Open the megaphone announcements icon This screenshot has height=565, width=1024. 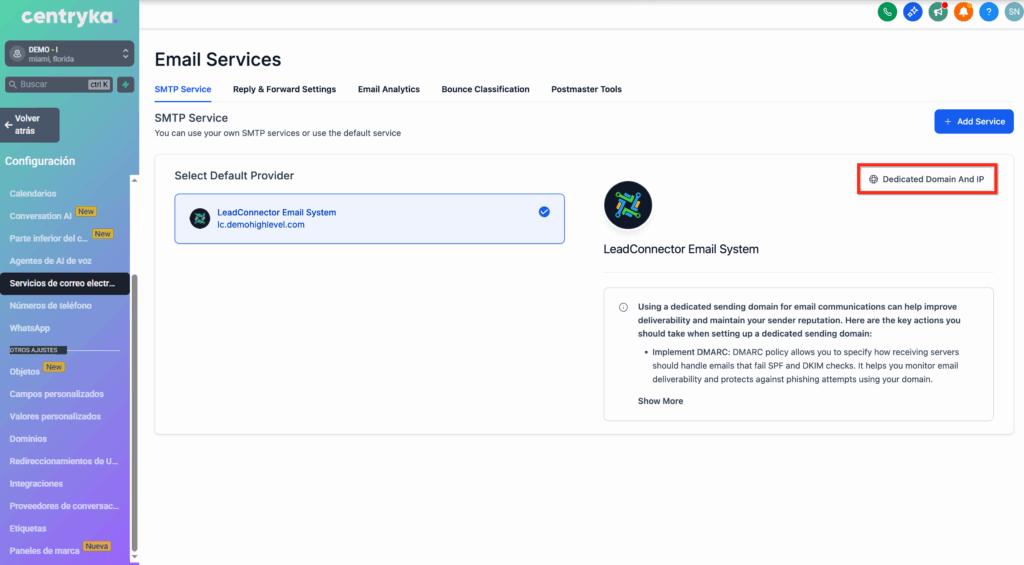point(937,12)
